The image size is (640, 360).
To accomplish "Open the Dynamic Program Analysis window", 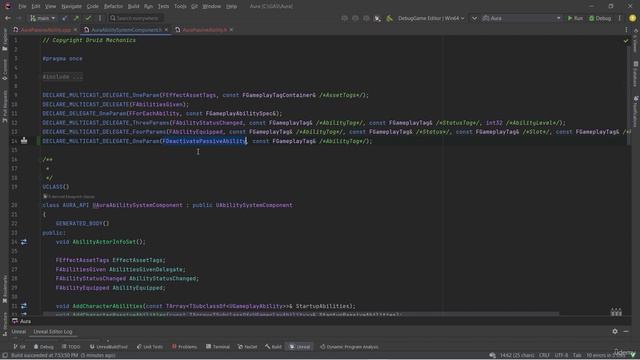I will click(349, 347).
